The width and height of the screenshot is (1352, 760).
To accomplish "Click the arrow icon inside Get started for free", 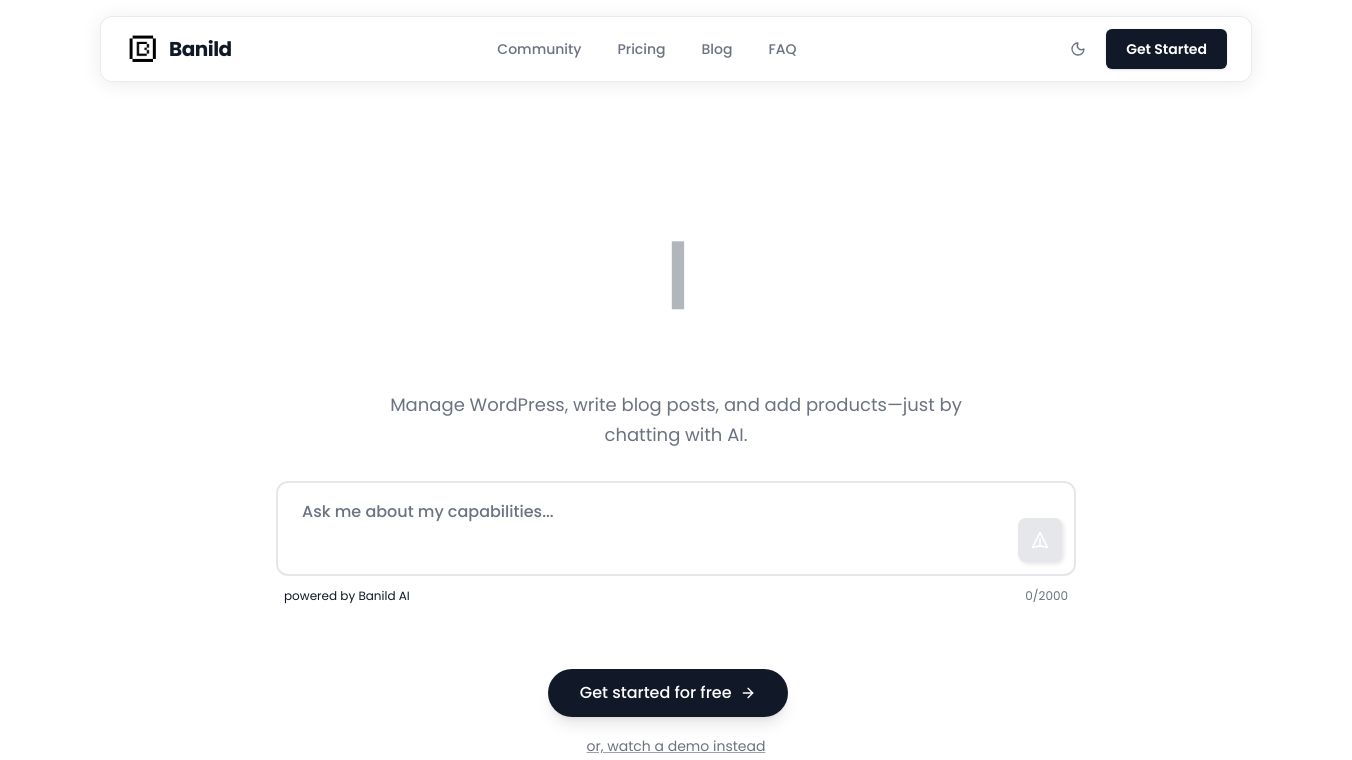I will [748, 693].
